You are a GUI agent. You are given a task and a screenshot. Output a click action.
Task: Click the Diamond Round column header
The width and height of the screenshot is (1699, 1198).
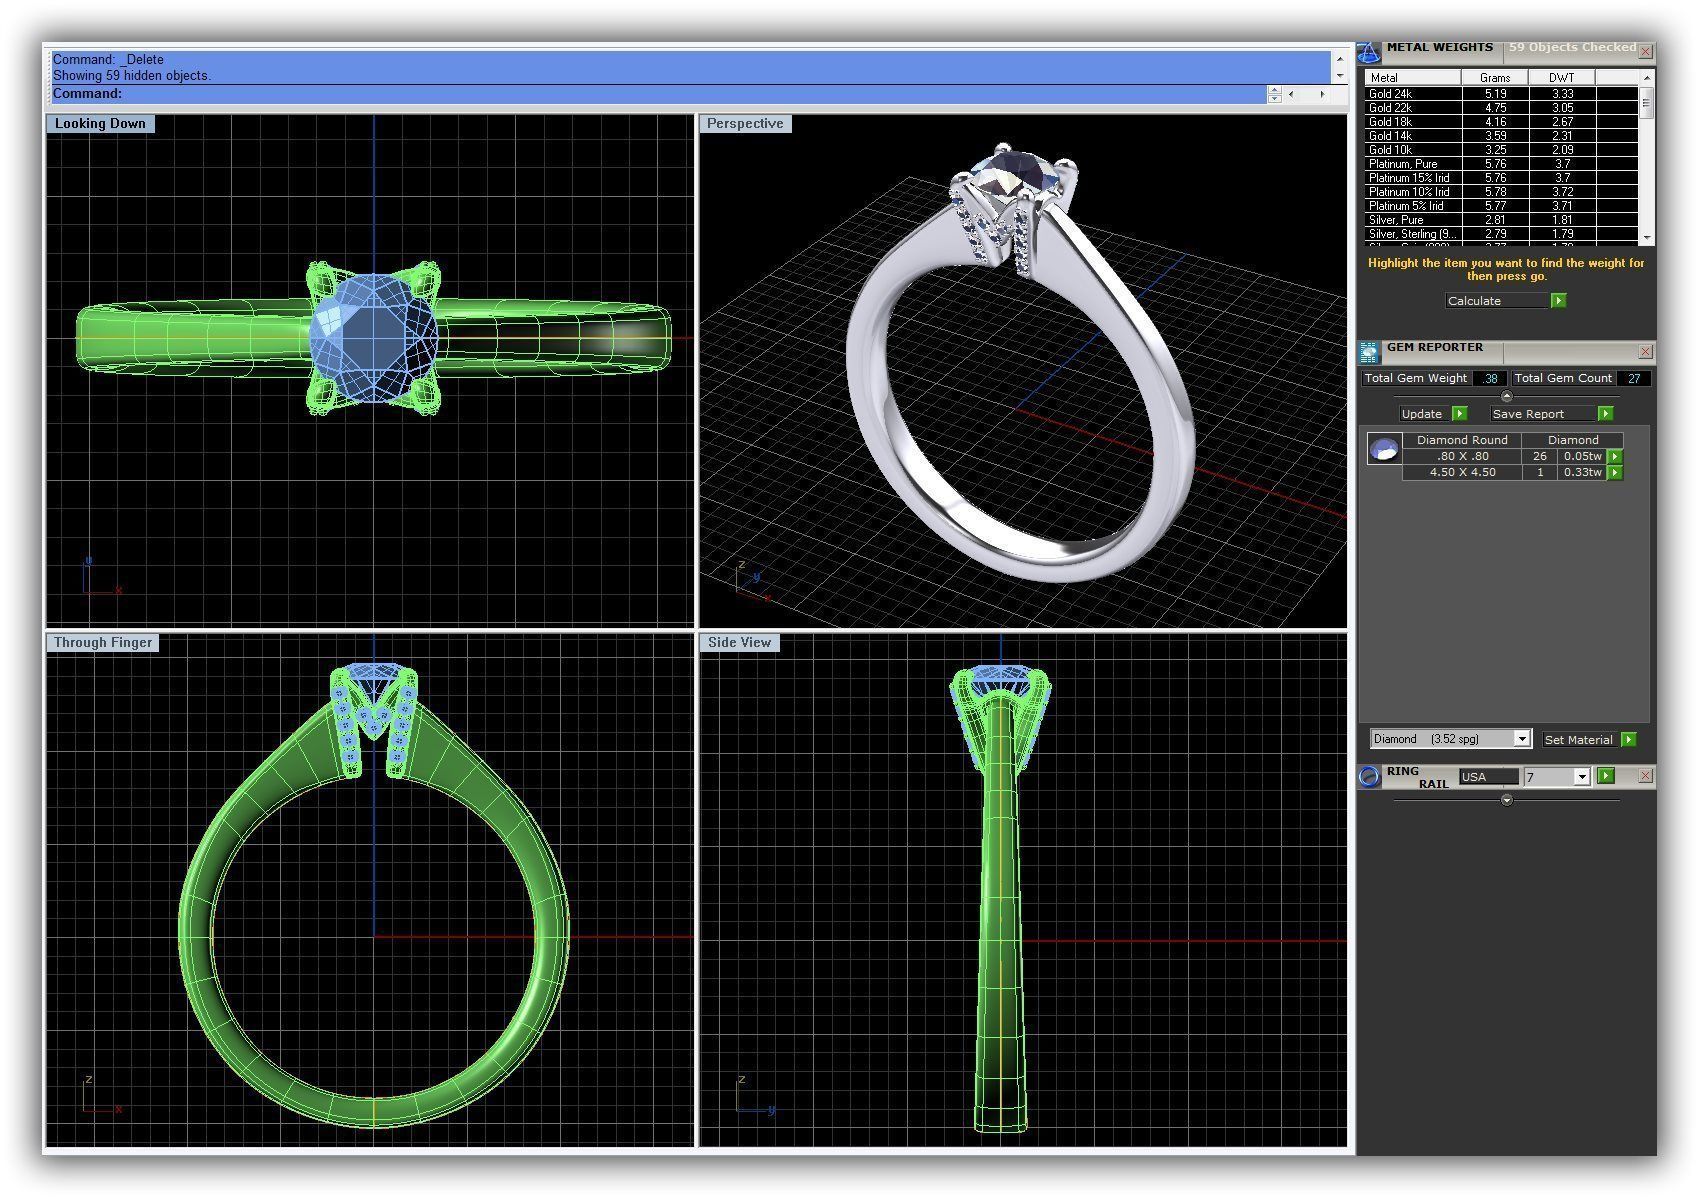click(1462, 440)
